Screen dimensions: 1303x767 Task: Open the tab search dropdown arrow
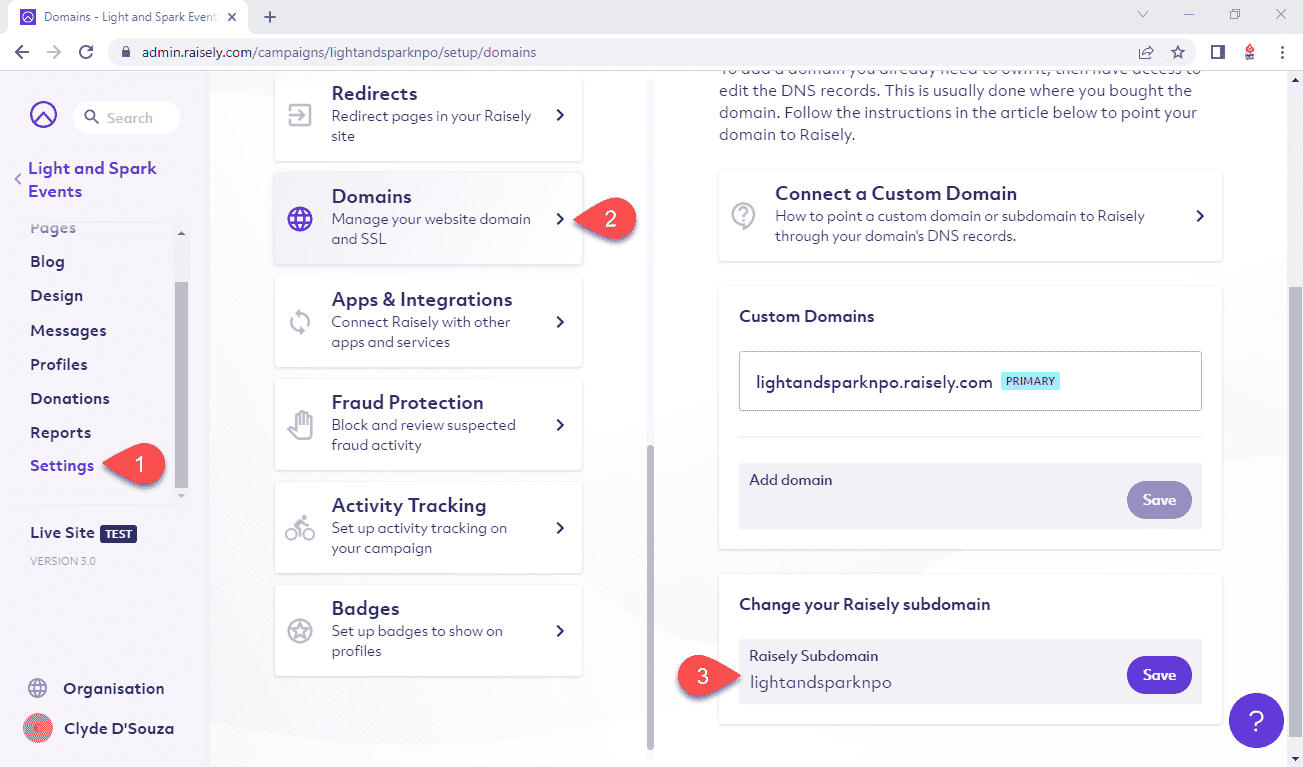1144,15
